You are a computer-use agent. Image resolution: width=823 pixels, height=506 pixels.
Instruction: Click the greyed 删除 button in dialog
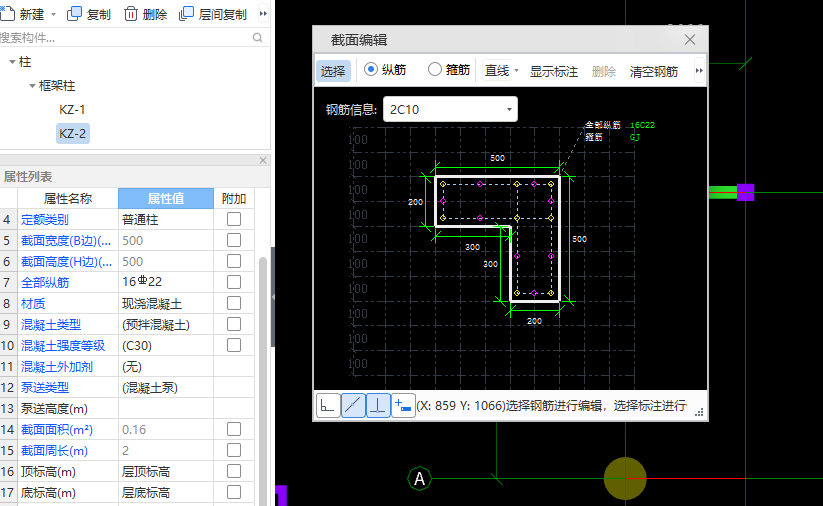tap(604, 71)
